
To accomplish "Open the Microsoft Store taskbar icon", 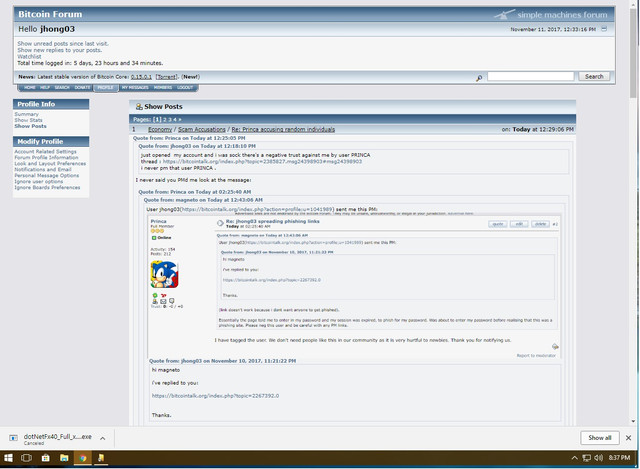I will [45, 458].
